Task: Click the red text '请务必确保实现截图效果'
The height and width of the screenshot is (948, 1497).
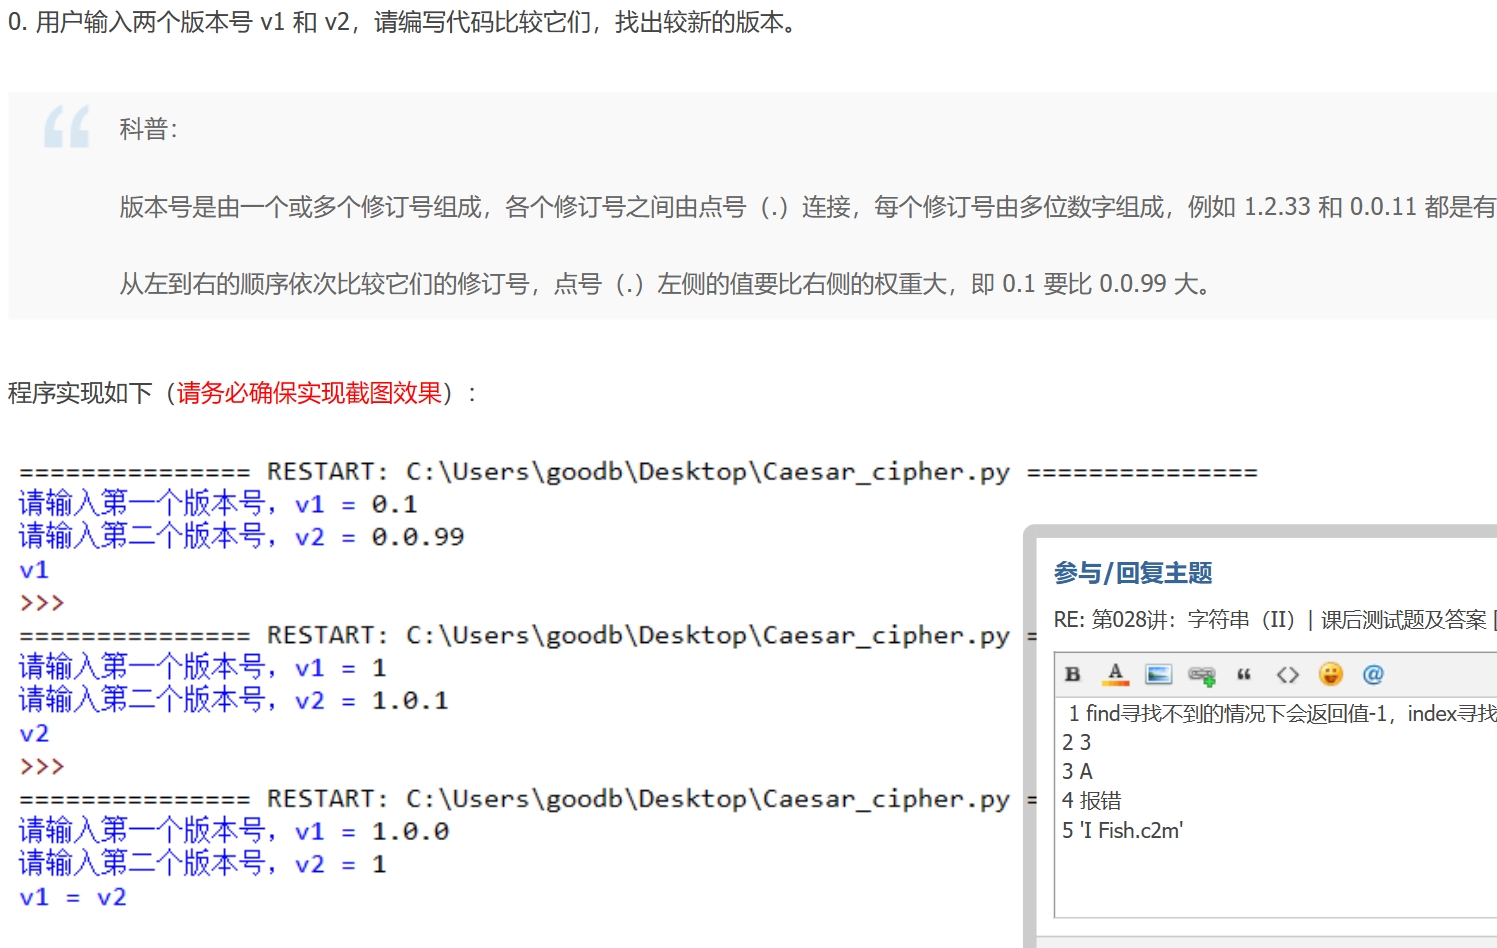Action: tap(309, 393)
